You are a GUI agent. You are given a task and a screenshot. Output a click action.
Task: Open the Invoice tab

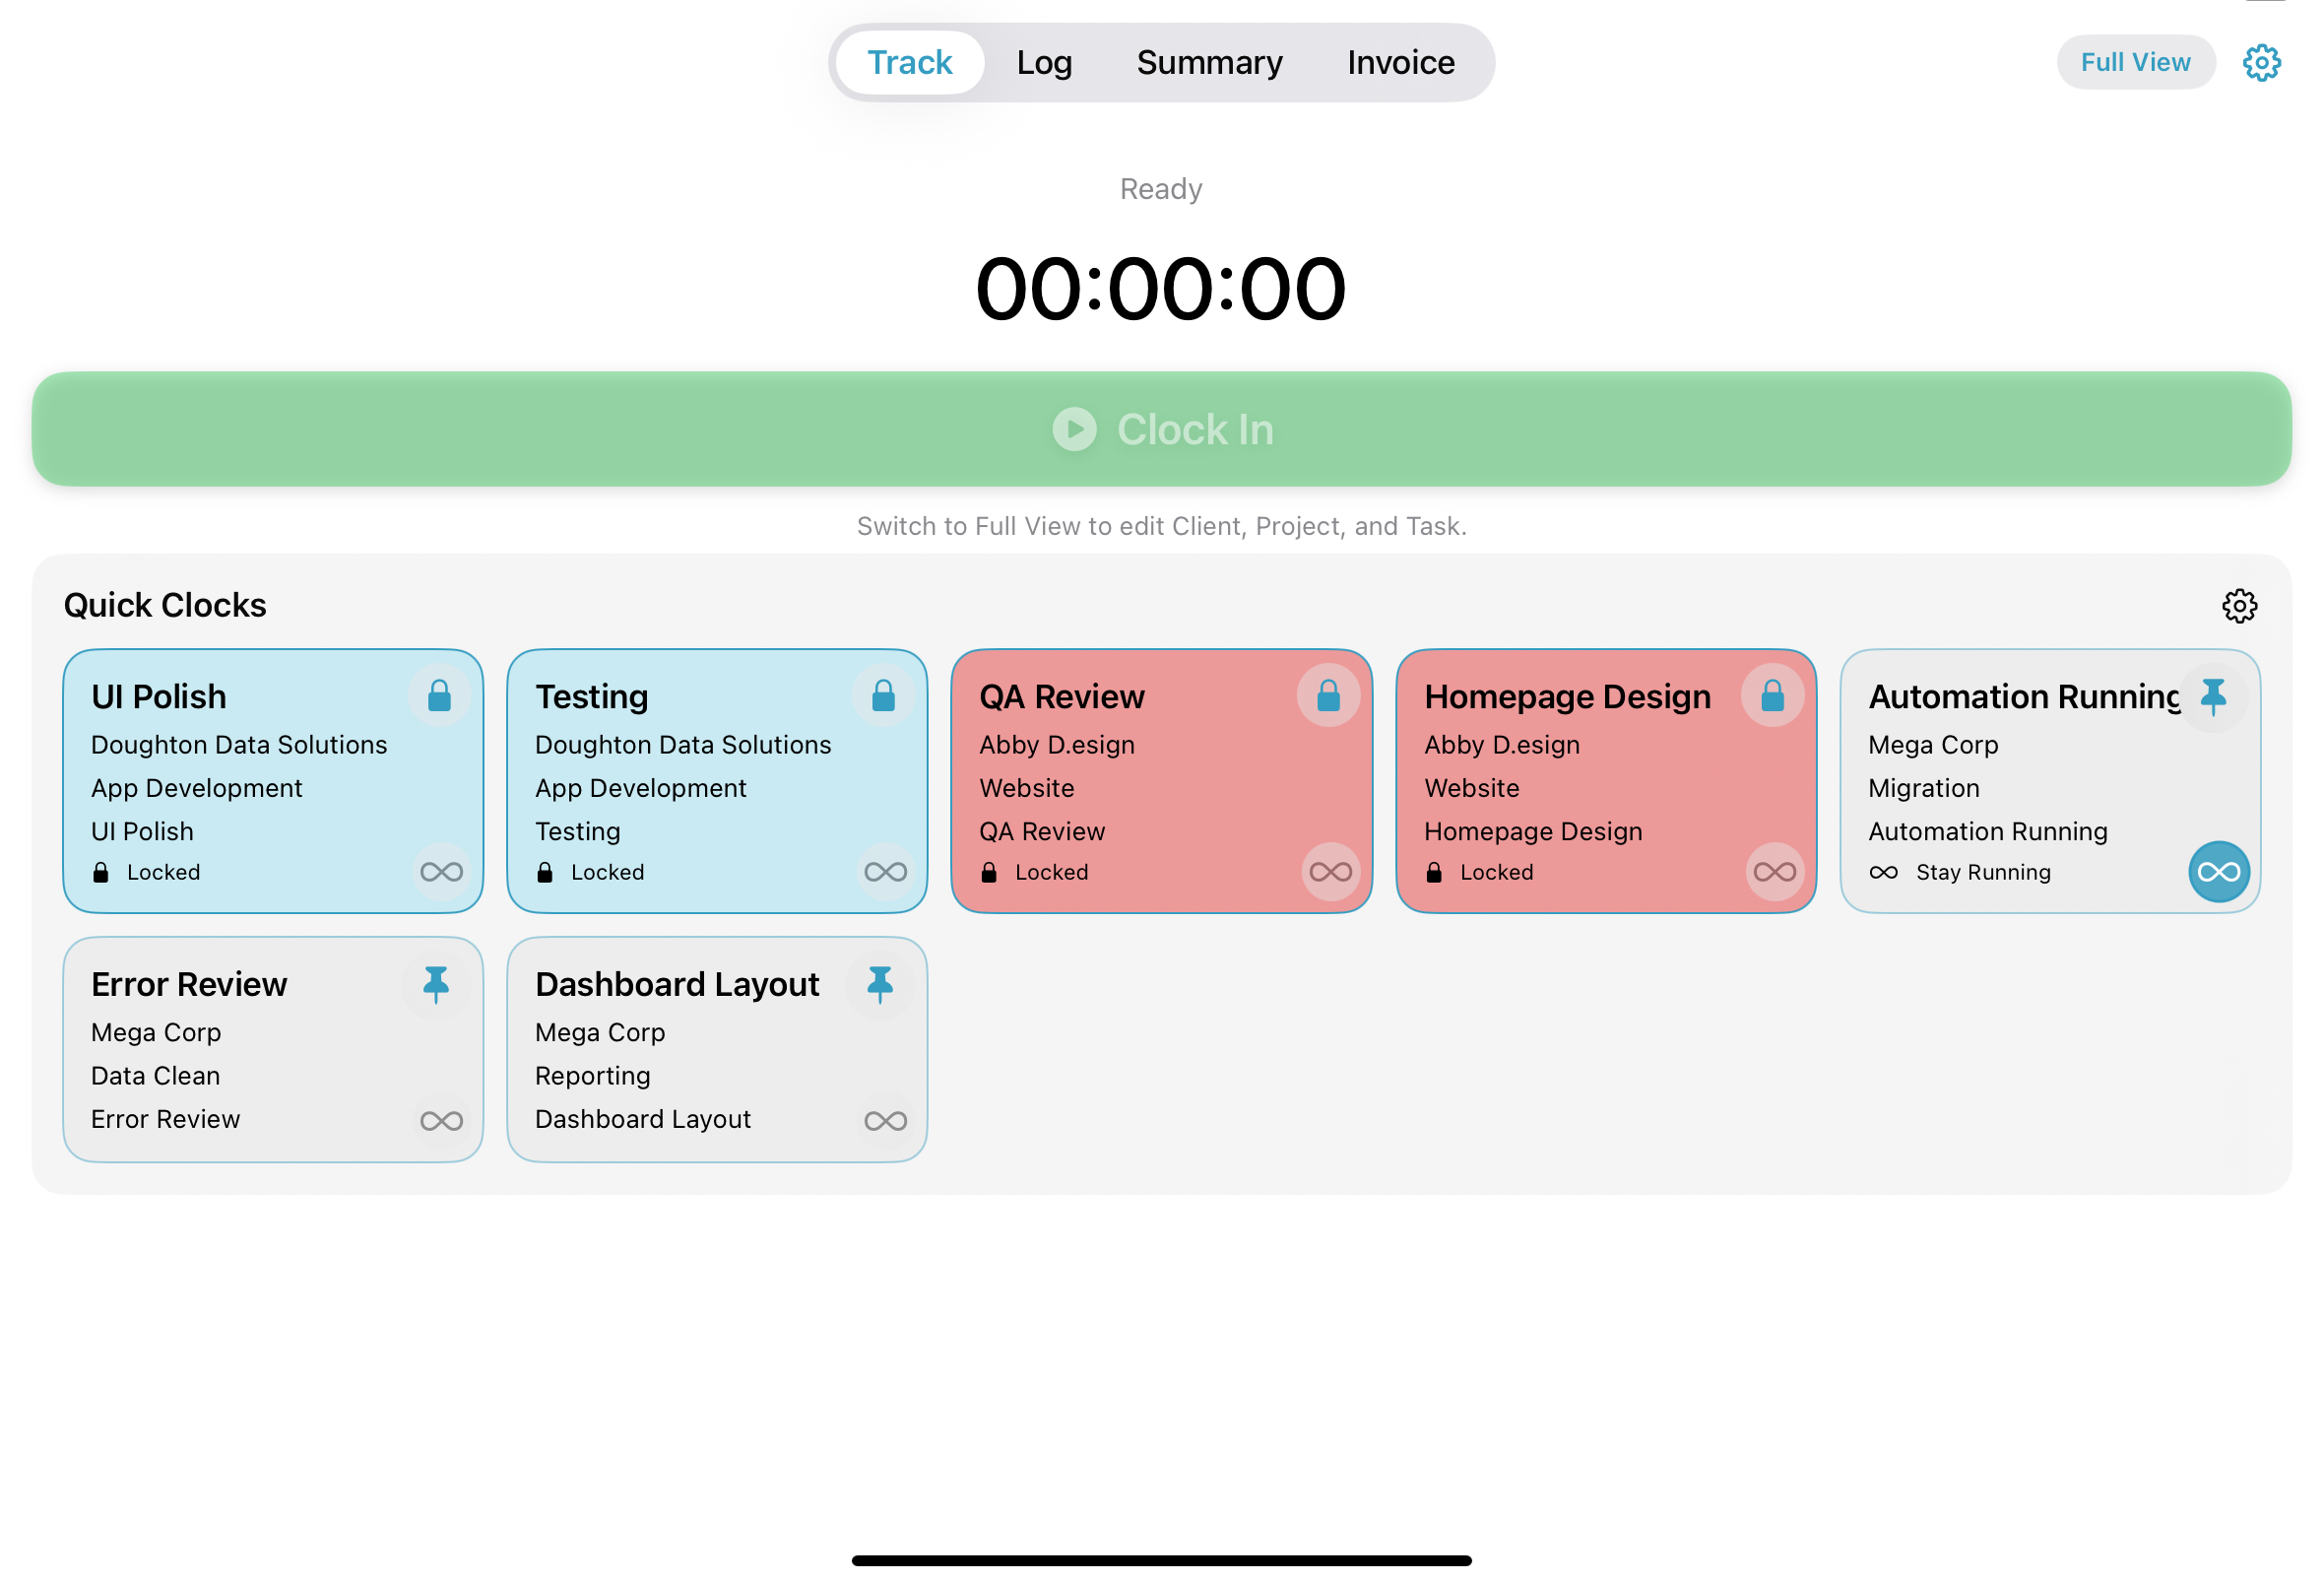1400,62
